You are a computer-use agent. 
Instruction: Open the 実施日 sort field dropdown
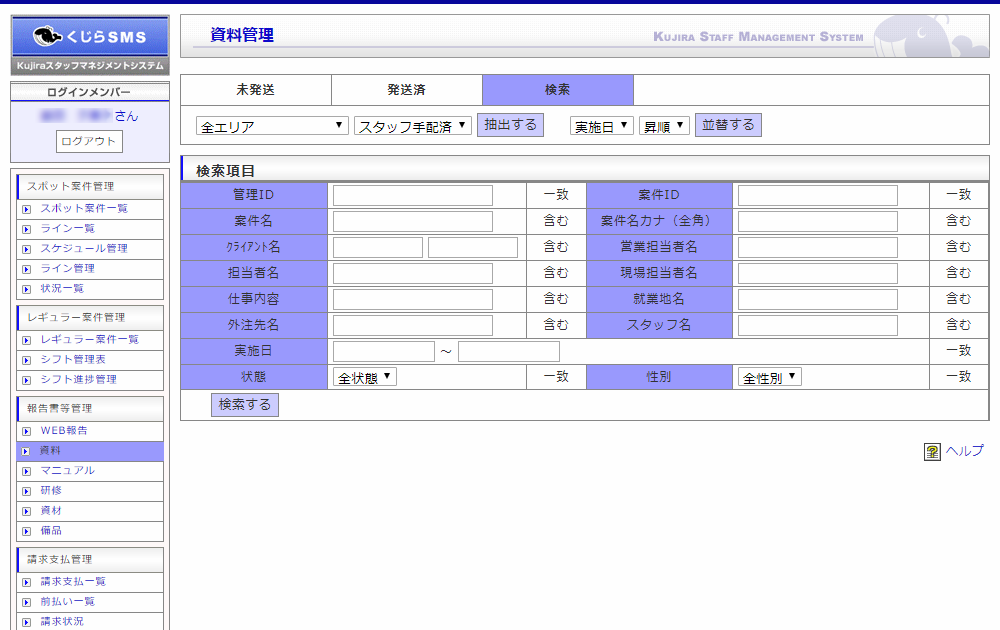601,126
